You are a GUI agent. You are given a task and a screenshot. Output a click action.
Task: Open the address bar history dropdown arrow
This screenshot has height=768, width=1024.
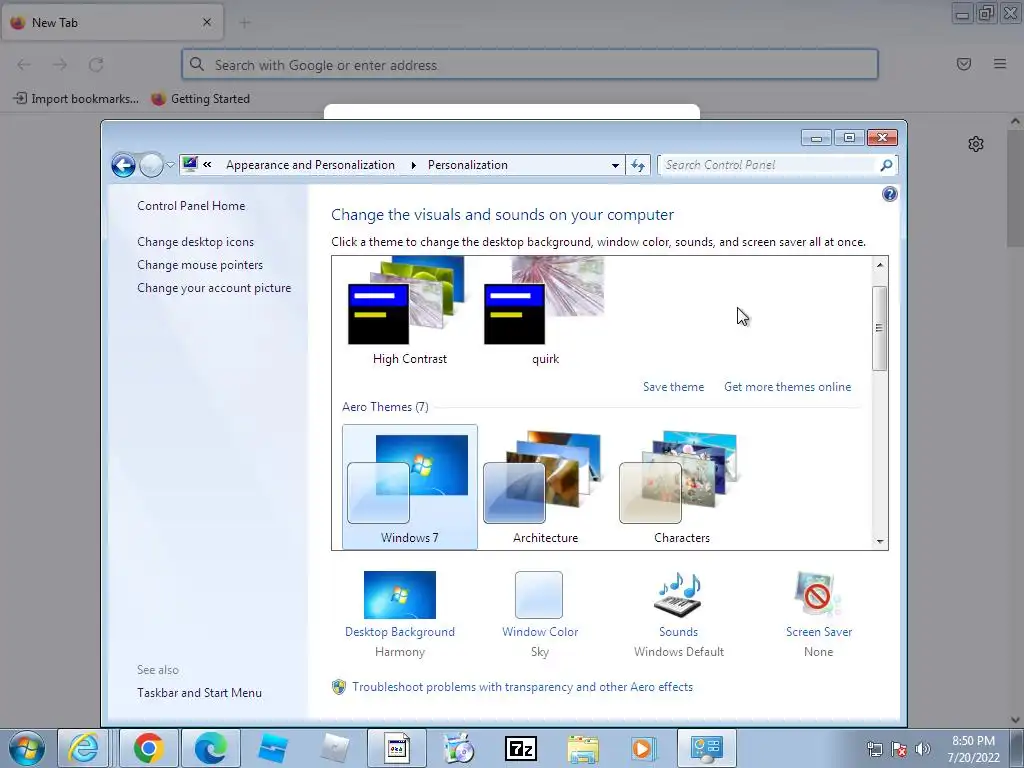615,165
